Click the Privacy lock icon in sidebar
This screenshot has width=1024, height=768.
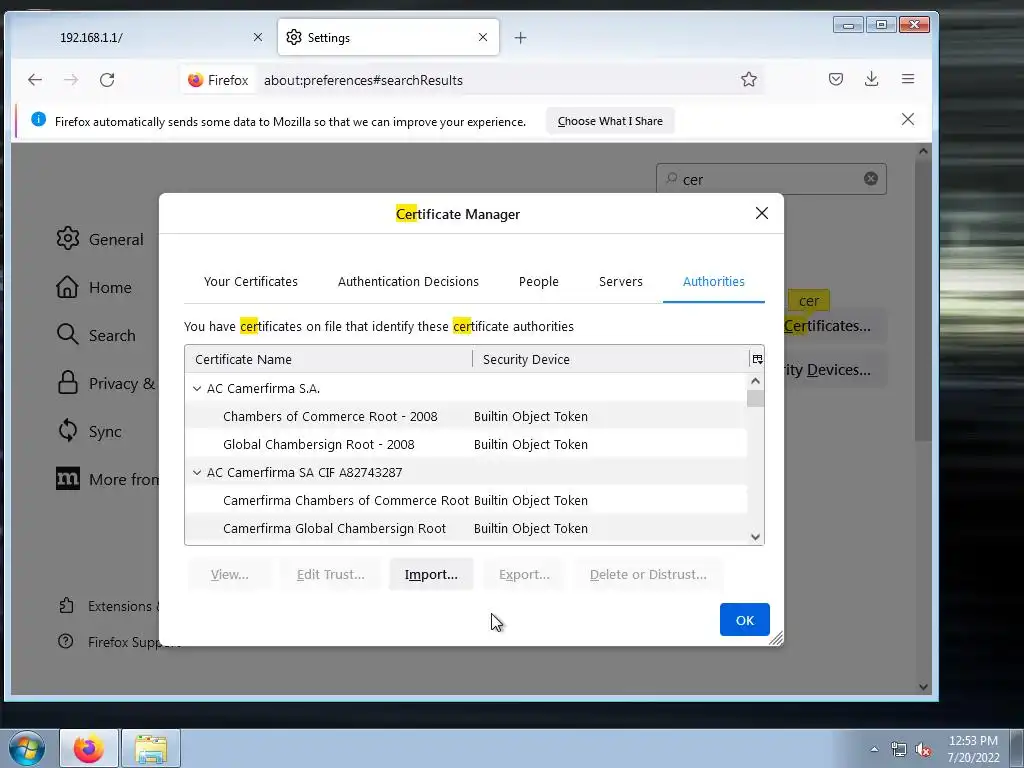coord(67,383)
